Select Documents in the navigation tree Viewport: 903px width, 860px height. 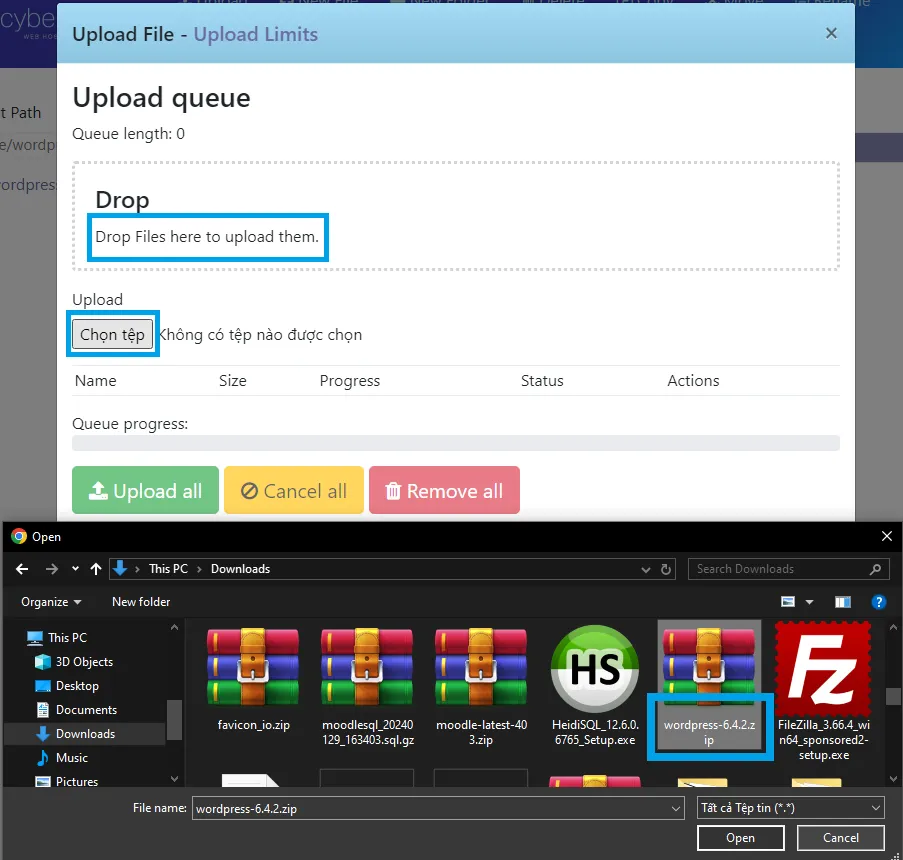pos(85,710)
